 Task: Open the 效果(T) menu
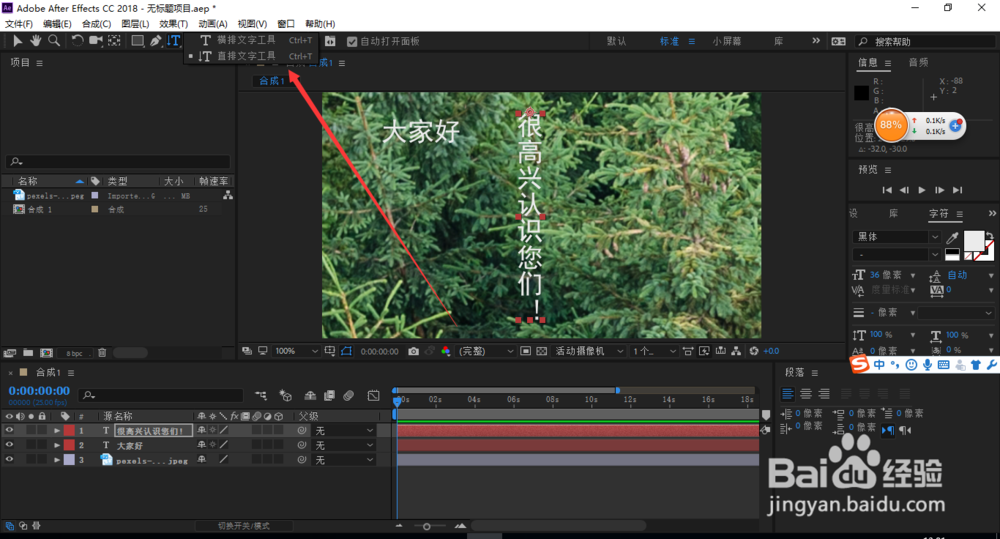173,24
